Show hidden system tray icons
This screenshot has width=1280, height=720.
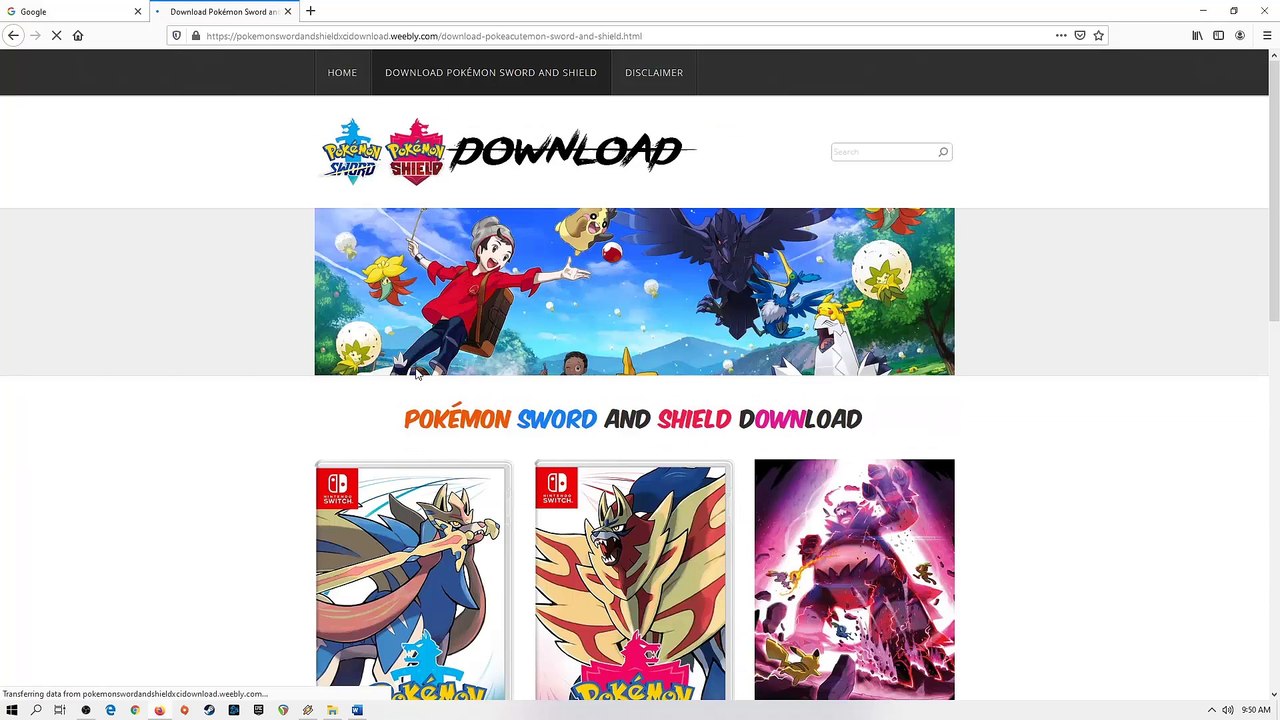1211,710
